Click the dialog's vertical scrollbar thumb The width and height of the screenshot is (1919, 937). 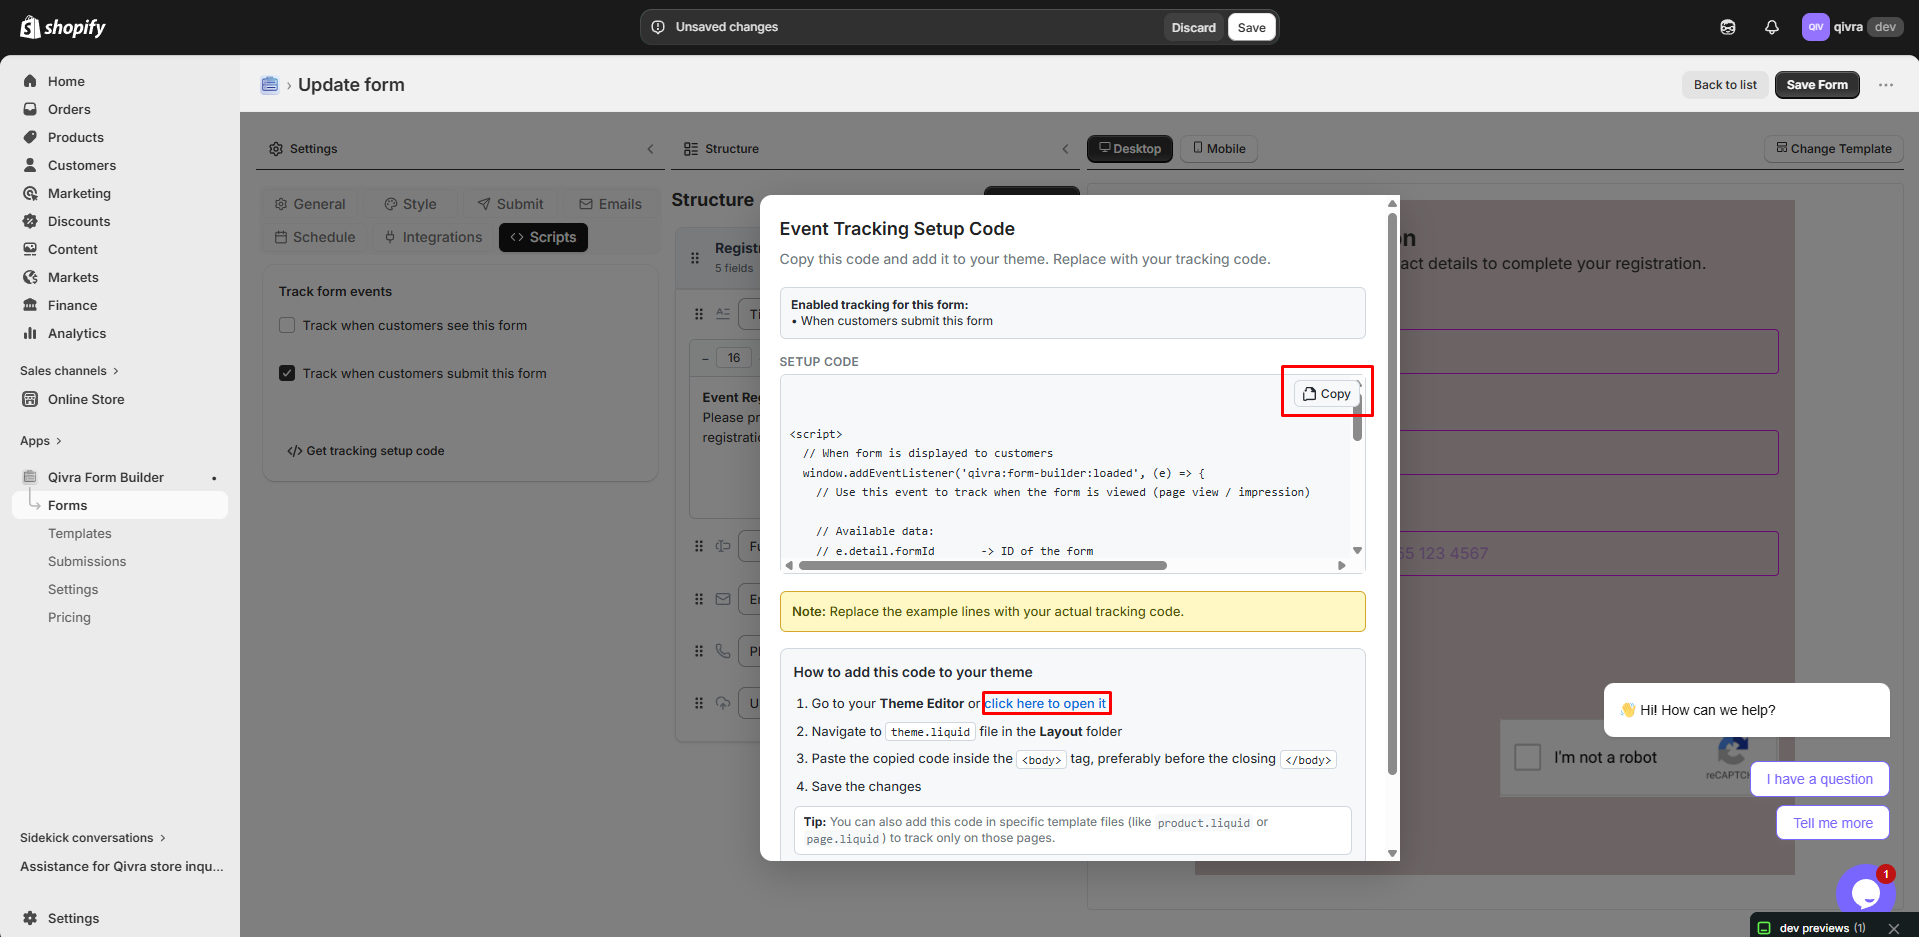coord(1392,495)
